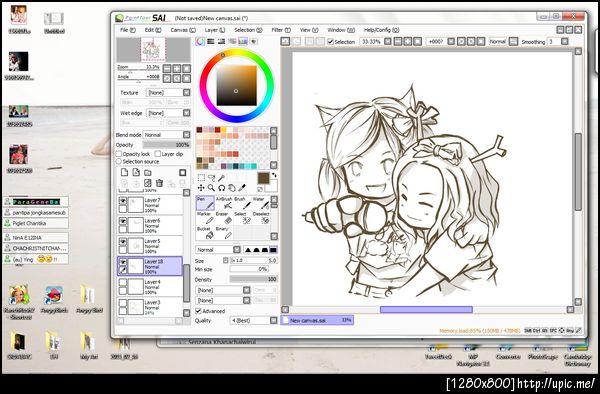This screenshot has height=394, width=600.
Task: Show the RGB slider panel
Action: point(210,41)
